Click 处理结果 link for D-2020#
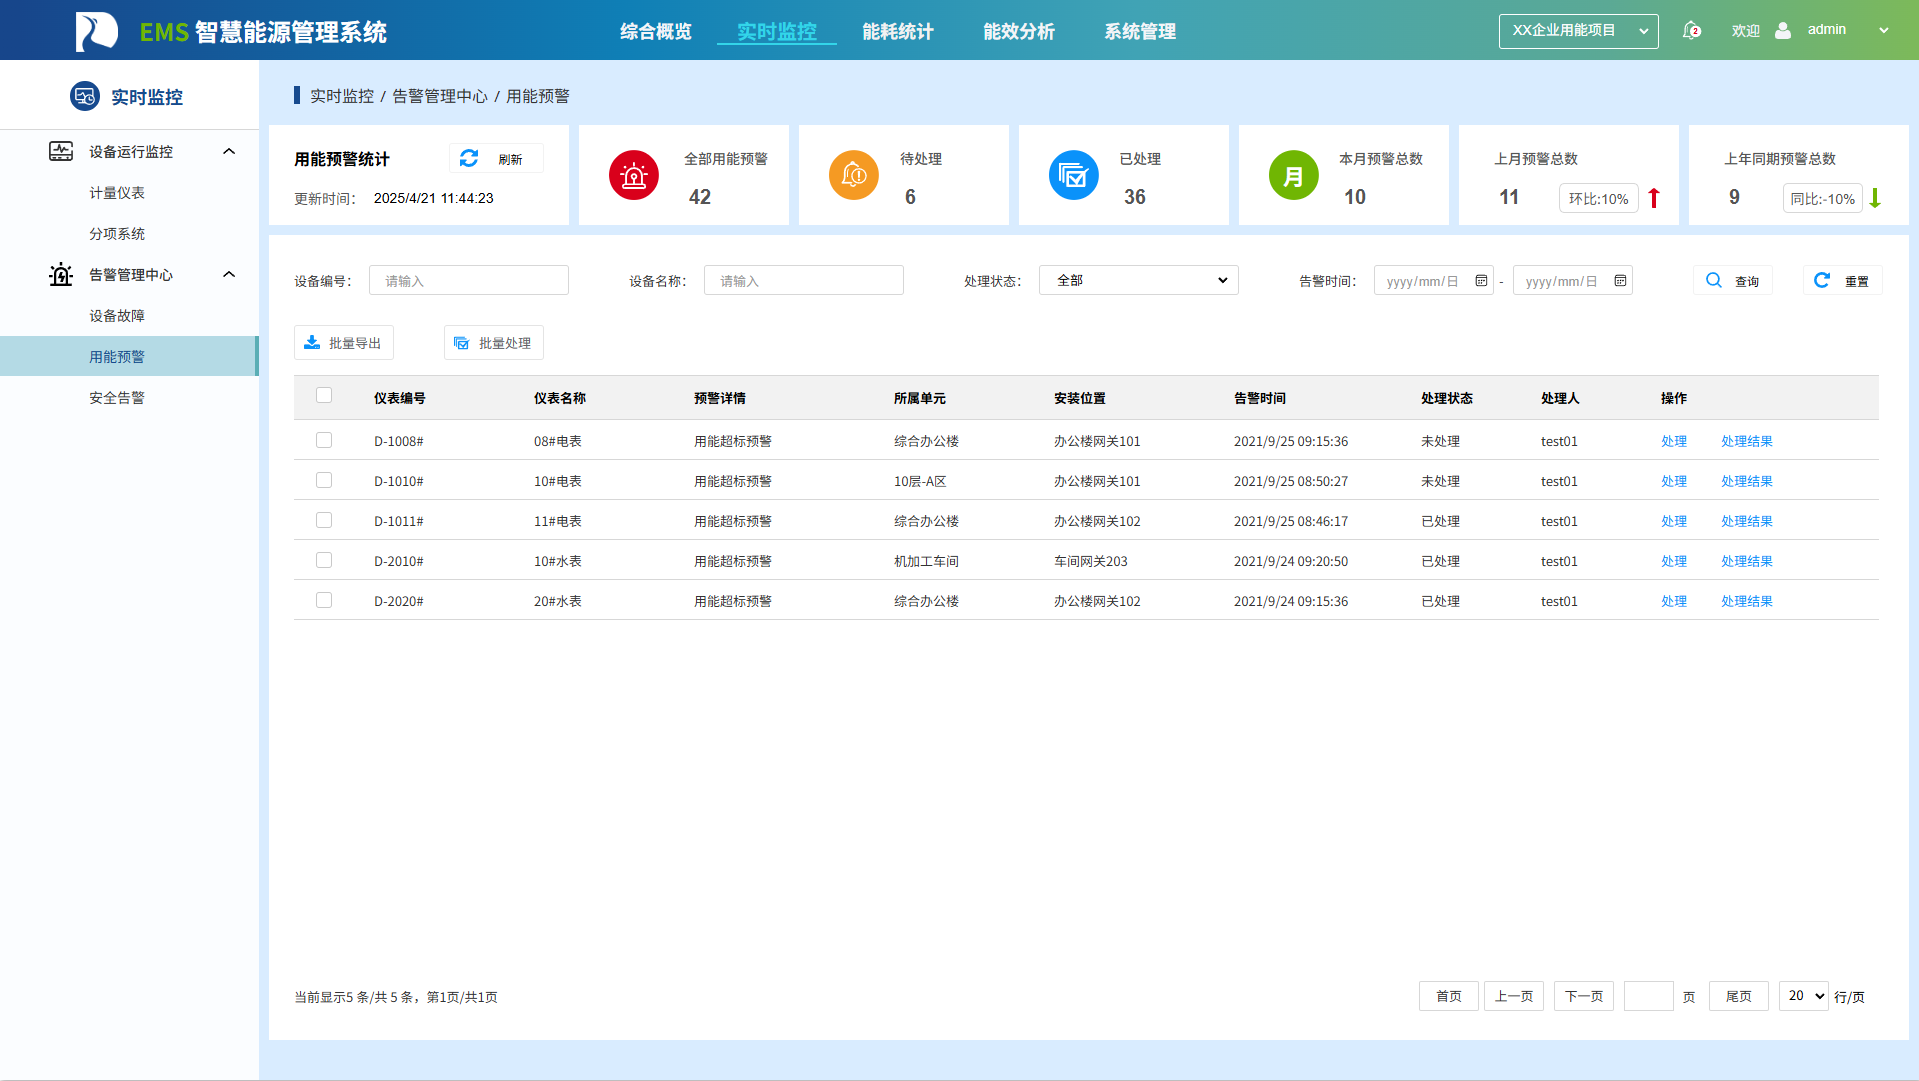 1747,601
